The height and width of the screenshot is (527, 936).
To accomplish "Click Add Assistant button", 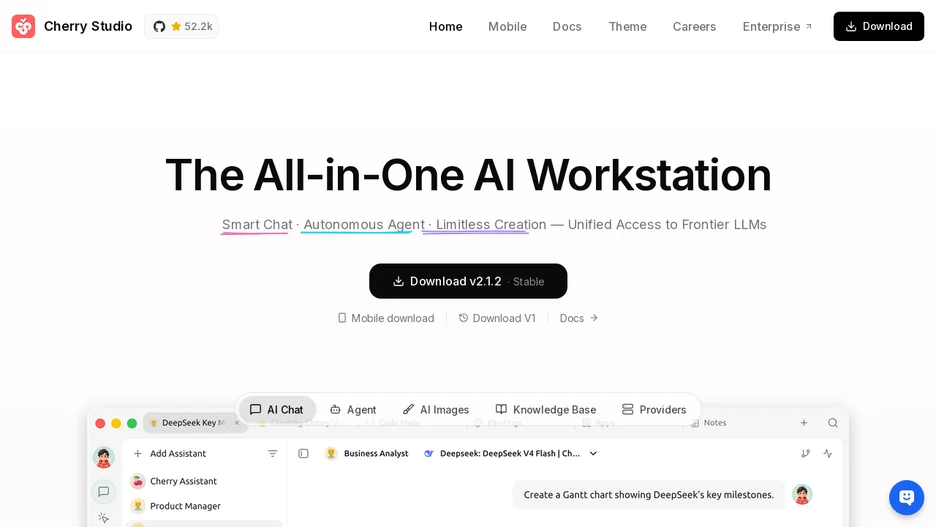I will point(170,454).
